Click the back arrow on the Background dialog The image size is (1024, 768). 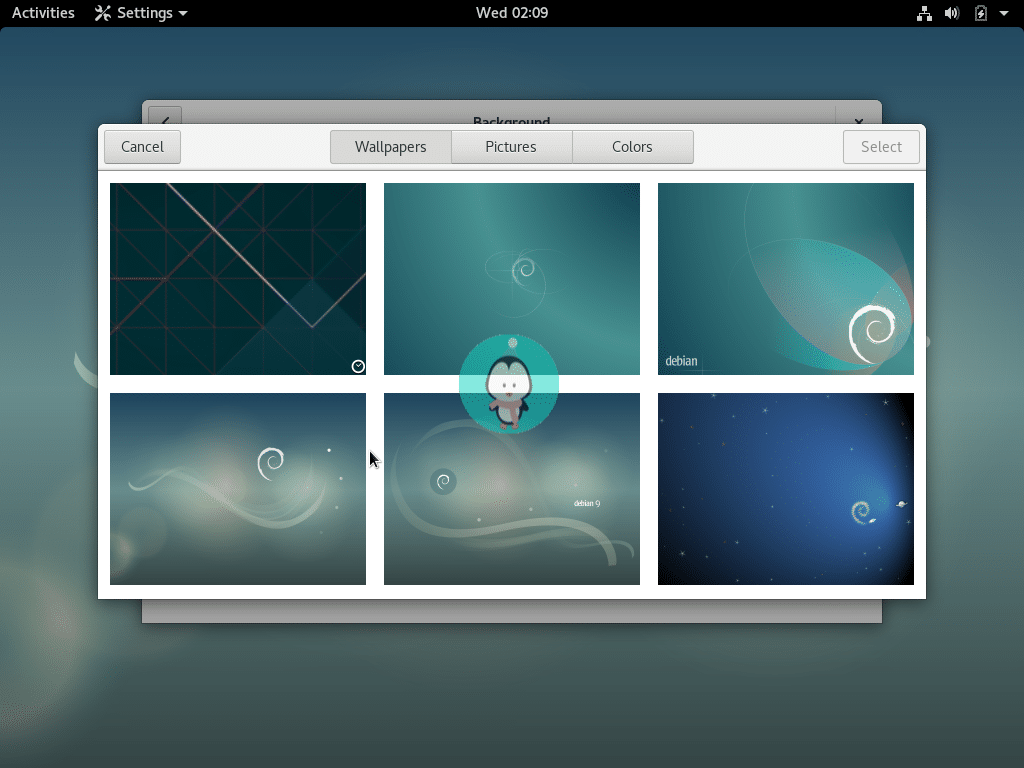pos(164,121)
